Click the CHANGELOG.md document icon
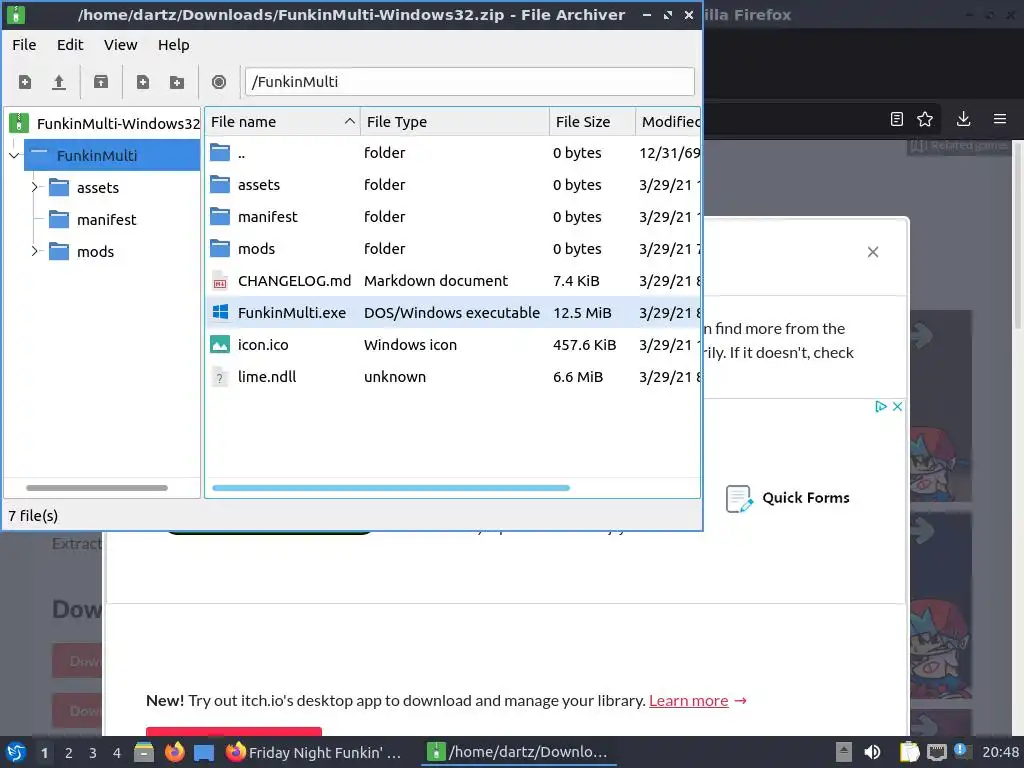 [220, 281]
